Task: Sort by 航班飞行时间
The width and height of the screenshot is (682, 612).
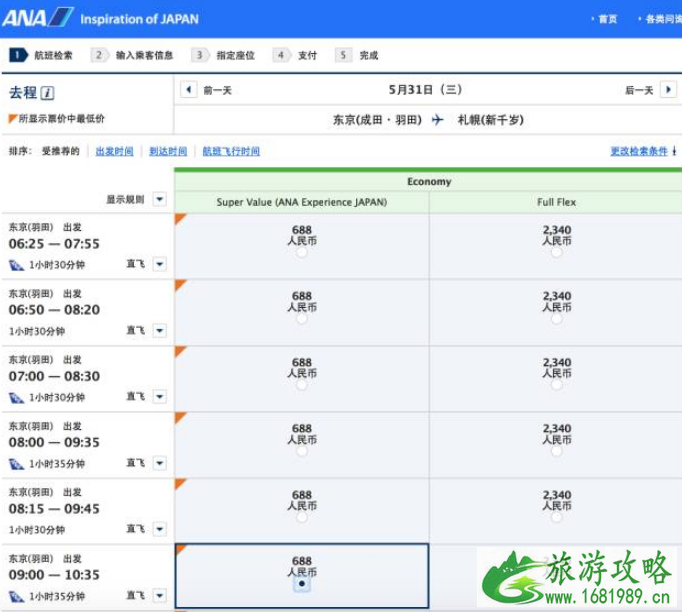Action: (x=231, y=151)
